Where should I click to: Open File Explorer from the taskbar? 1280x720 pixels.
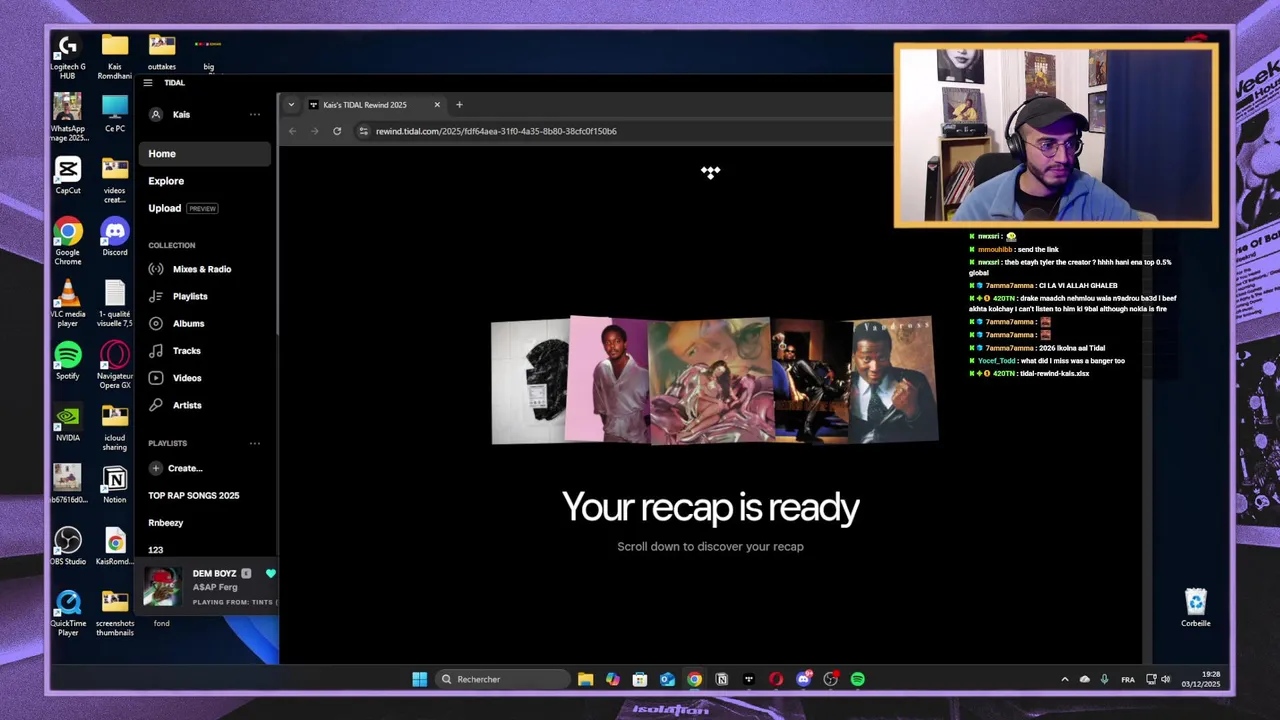click(586, 680)
